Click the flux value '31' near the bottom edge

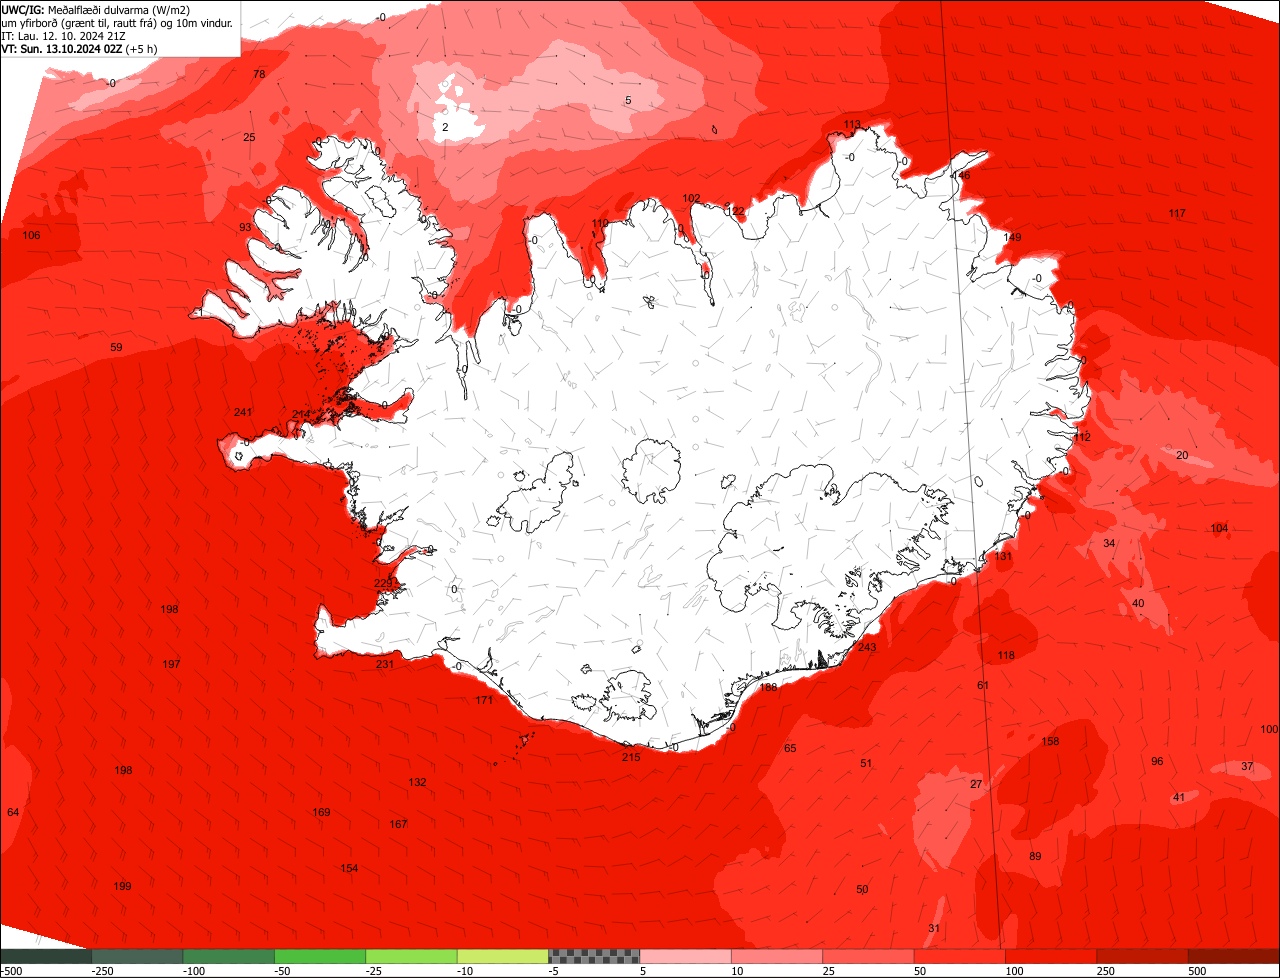[x=934, y=928]
